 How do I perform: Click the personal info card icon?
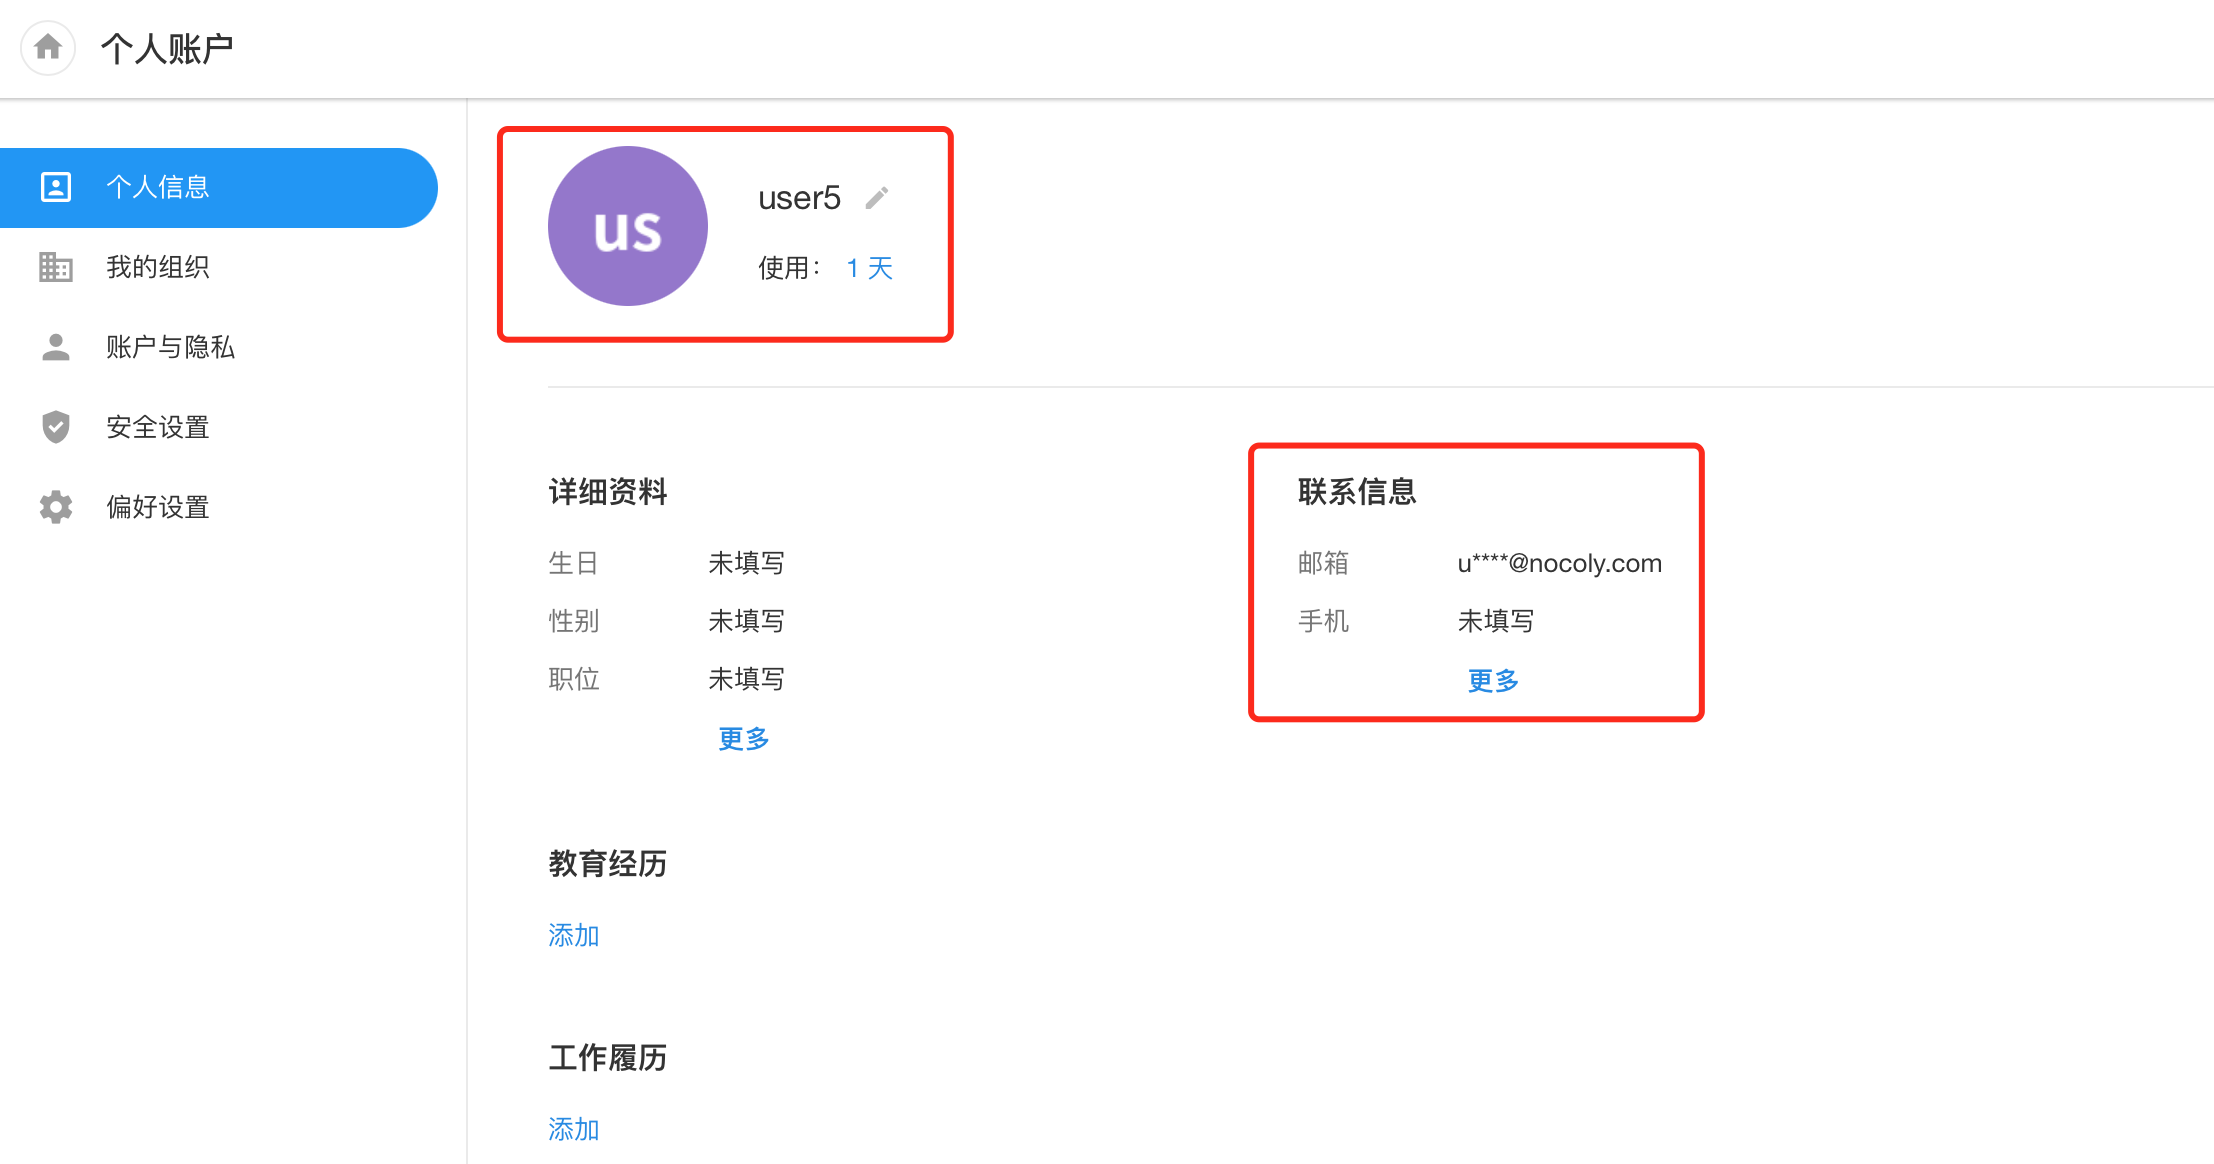(56, 187)
